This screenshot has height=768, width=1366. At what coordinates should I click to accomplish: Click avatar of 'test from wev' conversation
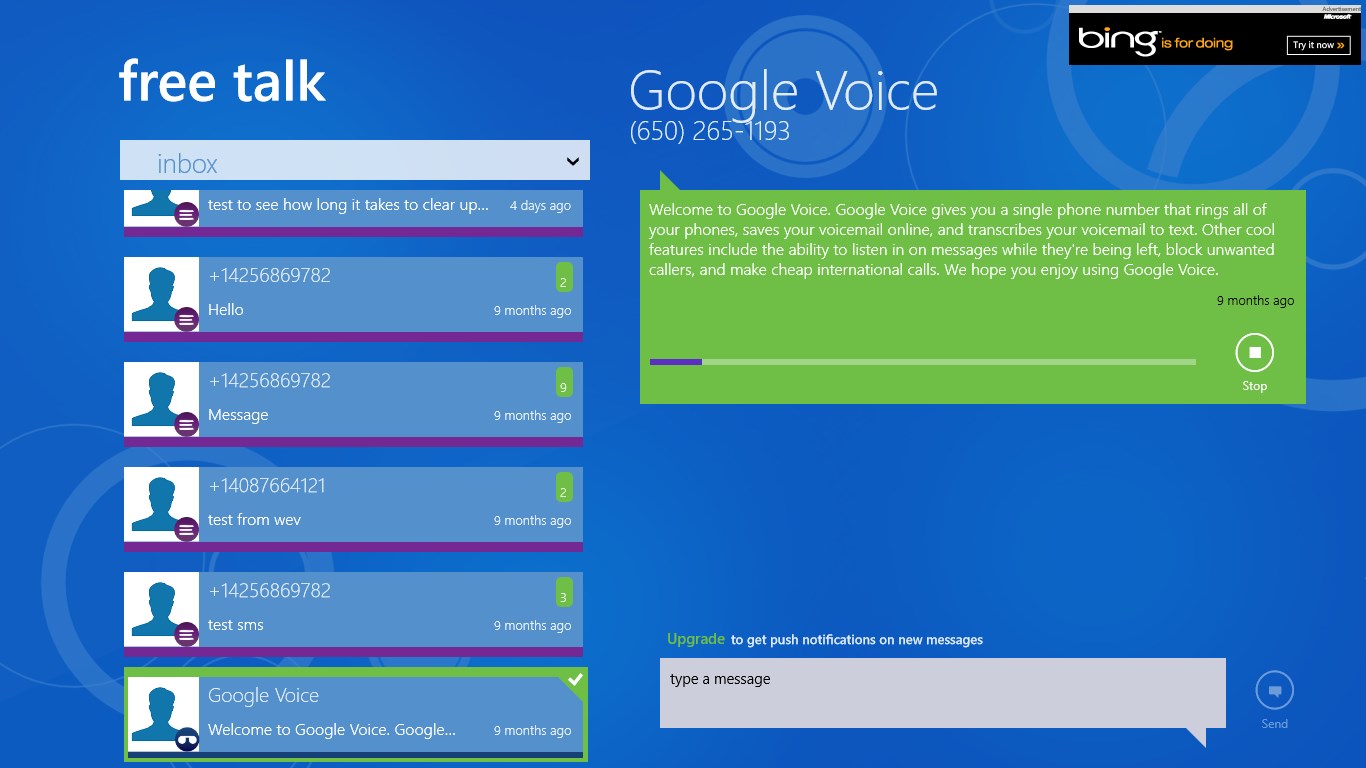click(x=161, y=504)
